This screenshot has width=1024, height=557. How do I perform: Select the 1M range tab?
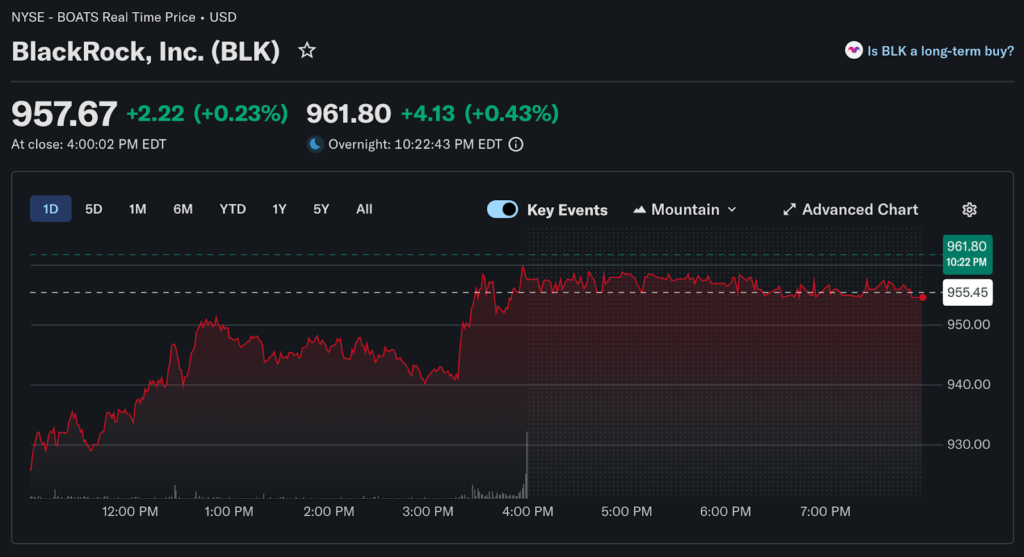coord(137,209)
